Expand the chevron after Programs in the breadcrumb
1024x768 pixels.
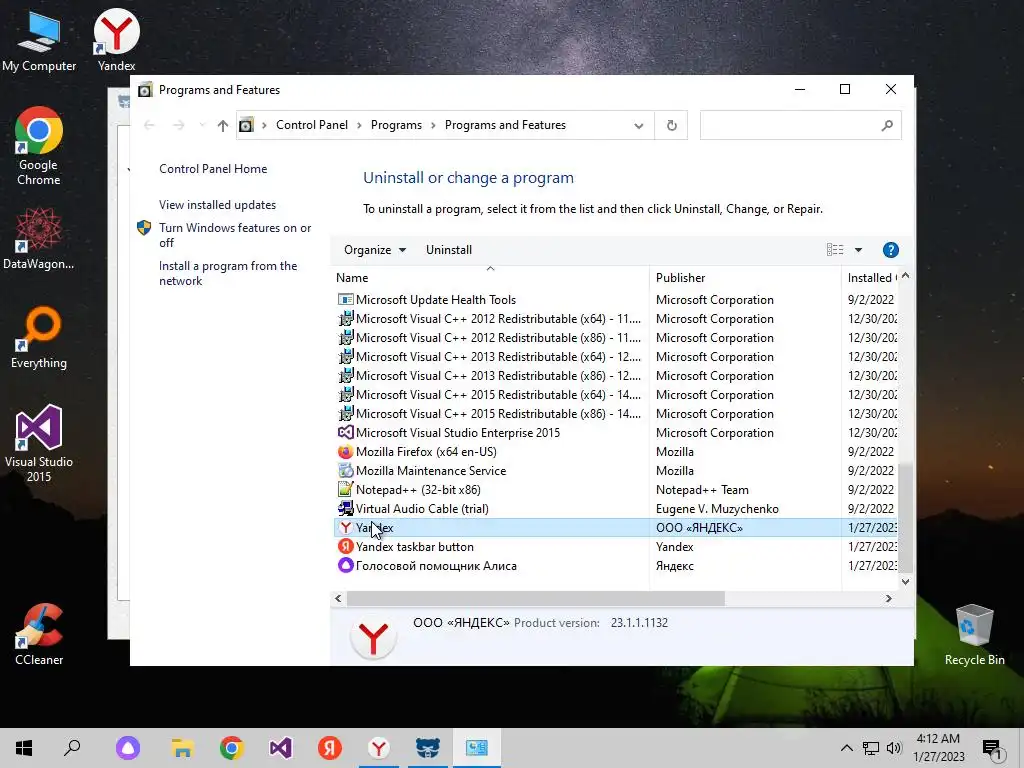(433, 125)
